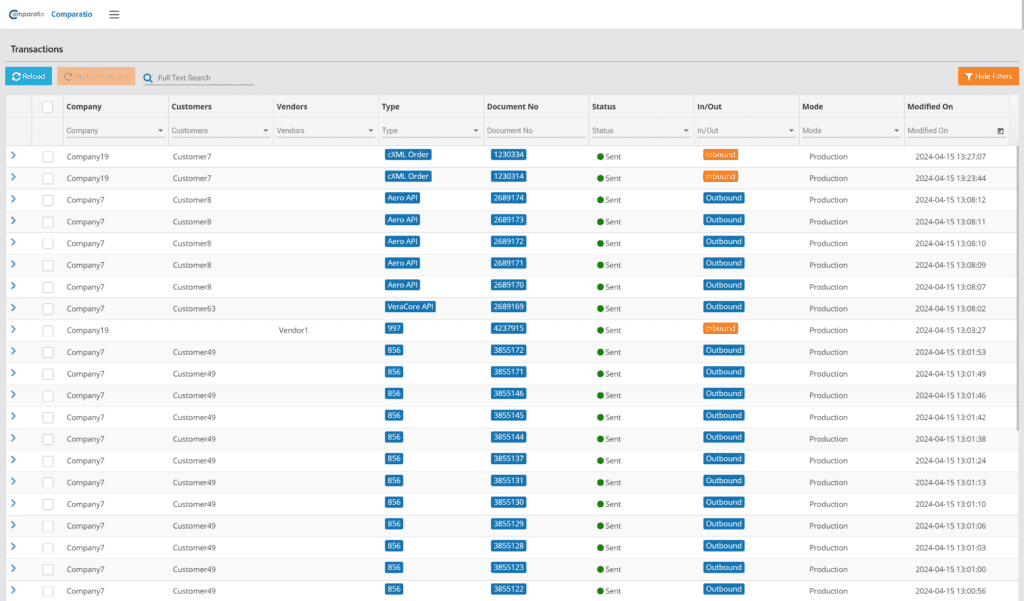This screenshot has width=1024, height=601.
Task: Open the In/Out filter dropdown
Action: (x=791, y=131)
